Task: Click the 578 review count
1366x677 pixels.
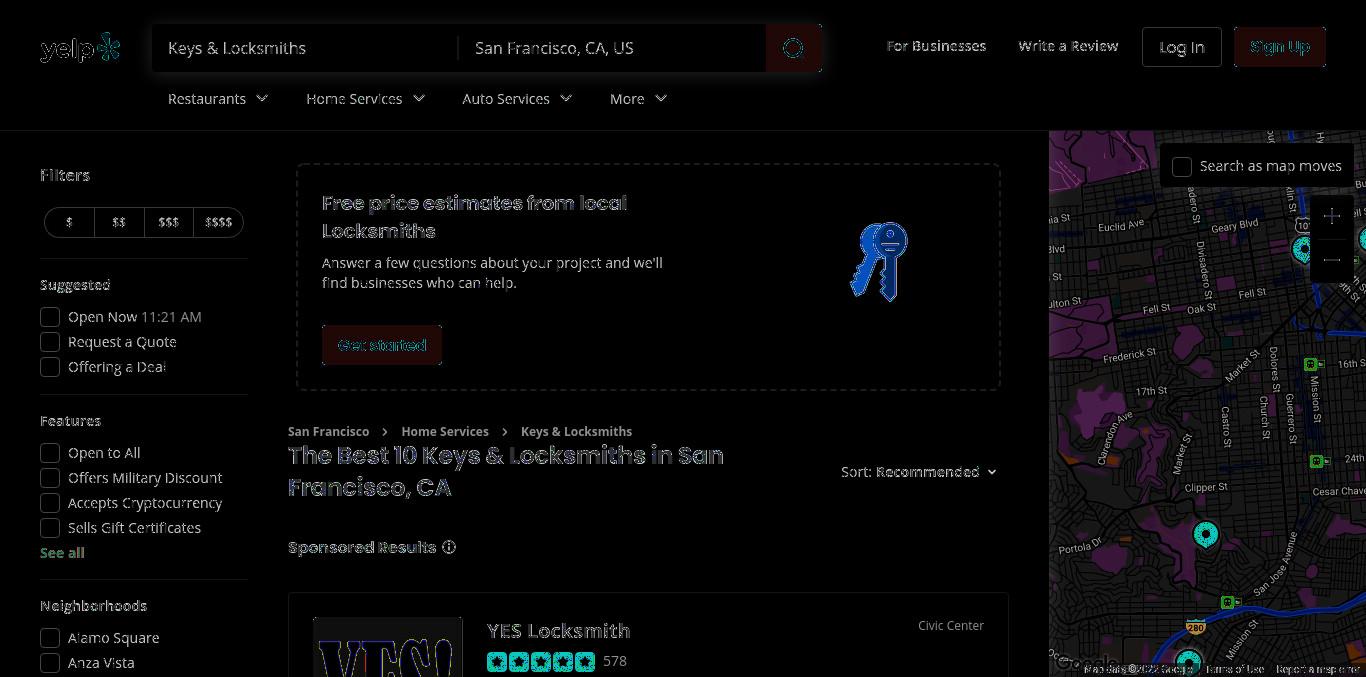Action: [x=615, y=661]
